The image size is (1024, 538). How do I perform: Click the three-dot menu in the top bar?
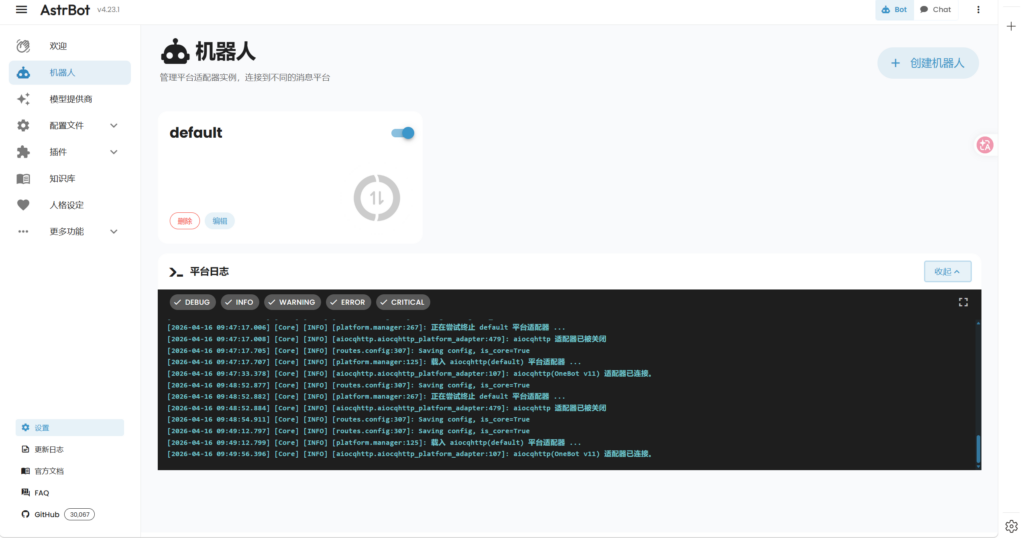[978, 10]
